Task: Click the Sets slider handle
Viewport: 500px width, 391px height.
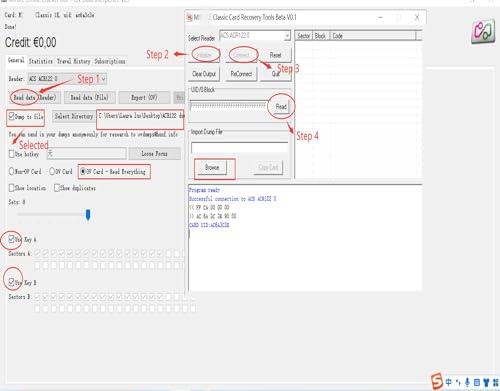Action: pyautogui.click(x=88, y=215)
